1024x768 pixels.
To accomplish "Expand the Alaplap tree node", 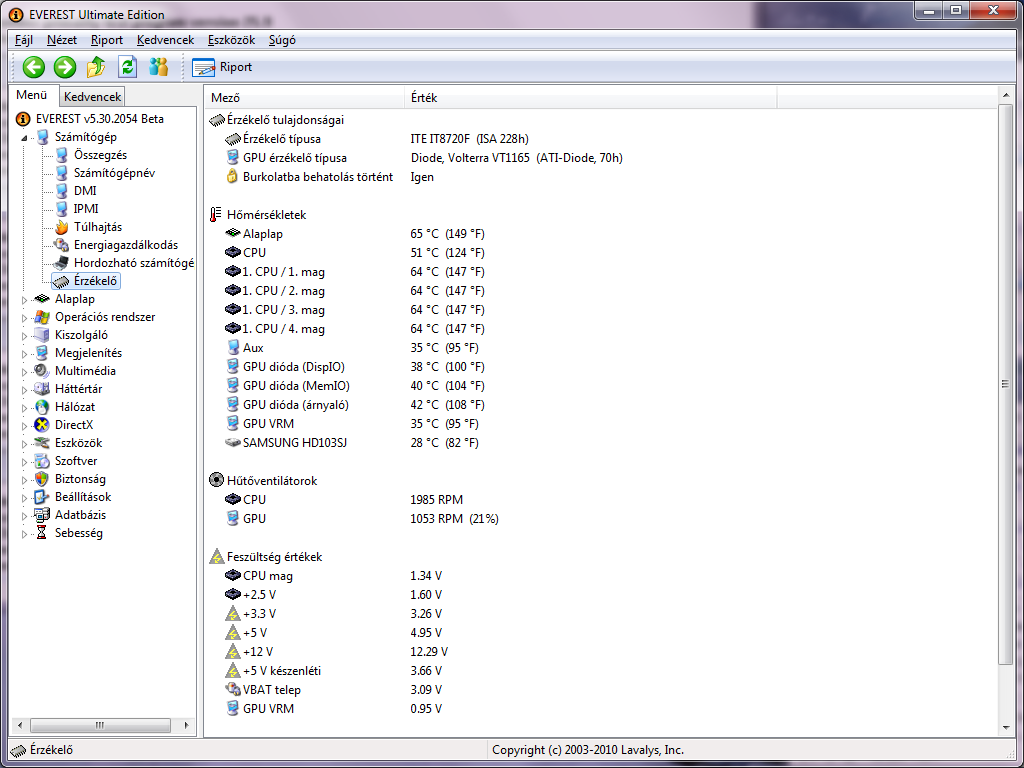I will [x=25, y=300].
